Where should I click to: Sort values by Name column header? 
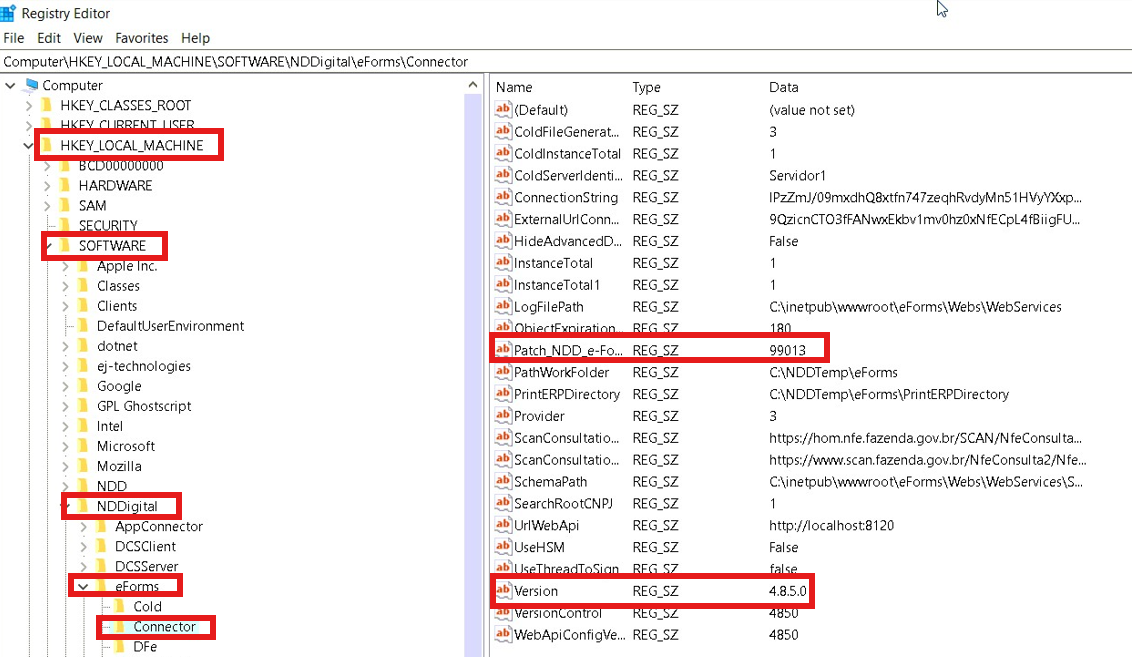[x=514, y=87]
